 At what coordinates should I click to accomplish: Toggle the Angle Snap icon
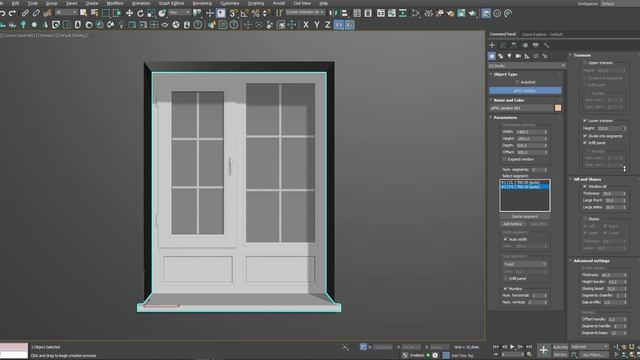point(244,13)
